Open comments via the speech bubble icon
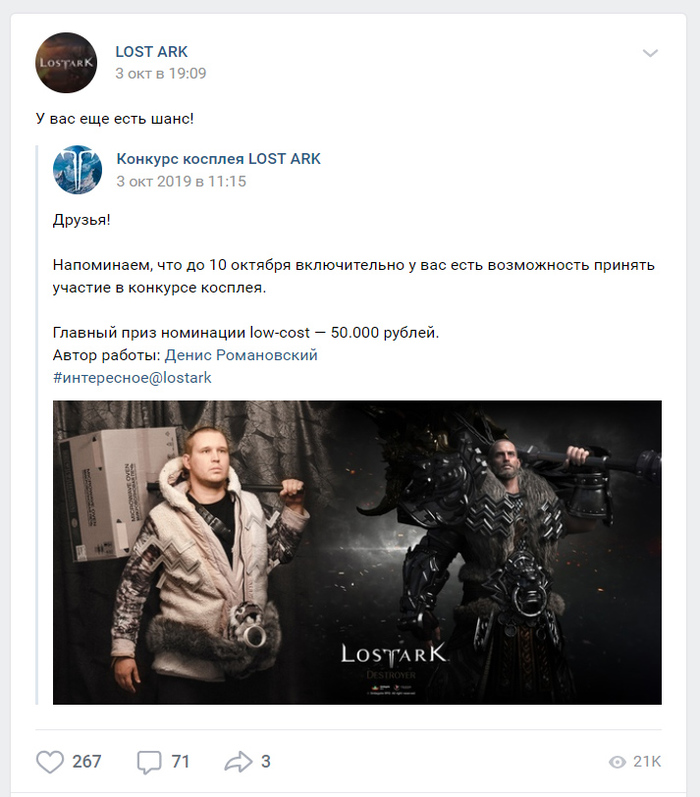The image size is (700, 797). [149, 762]
